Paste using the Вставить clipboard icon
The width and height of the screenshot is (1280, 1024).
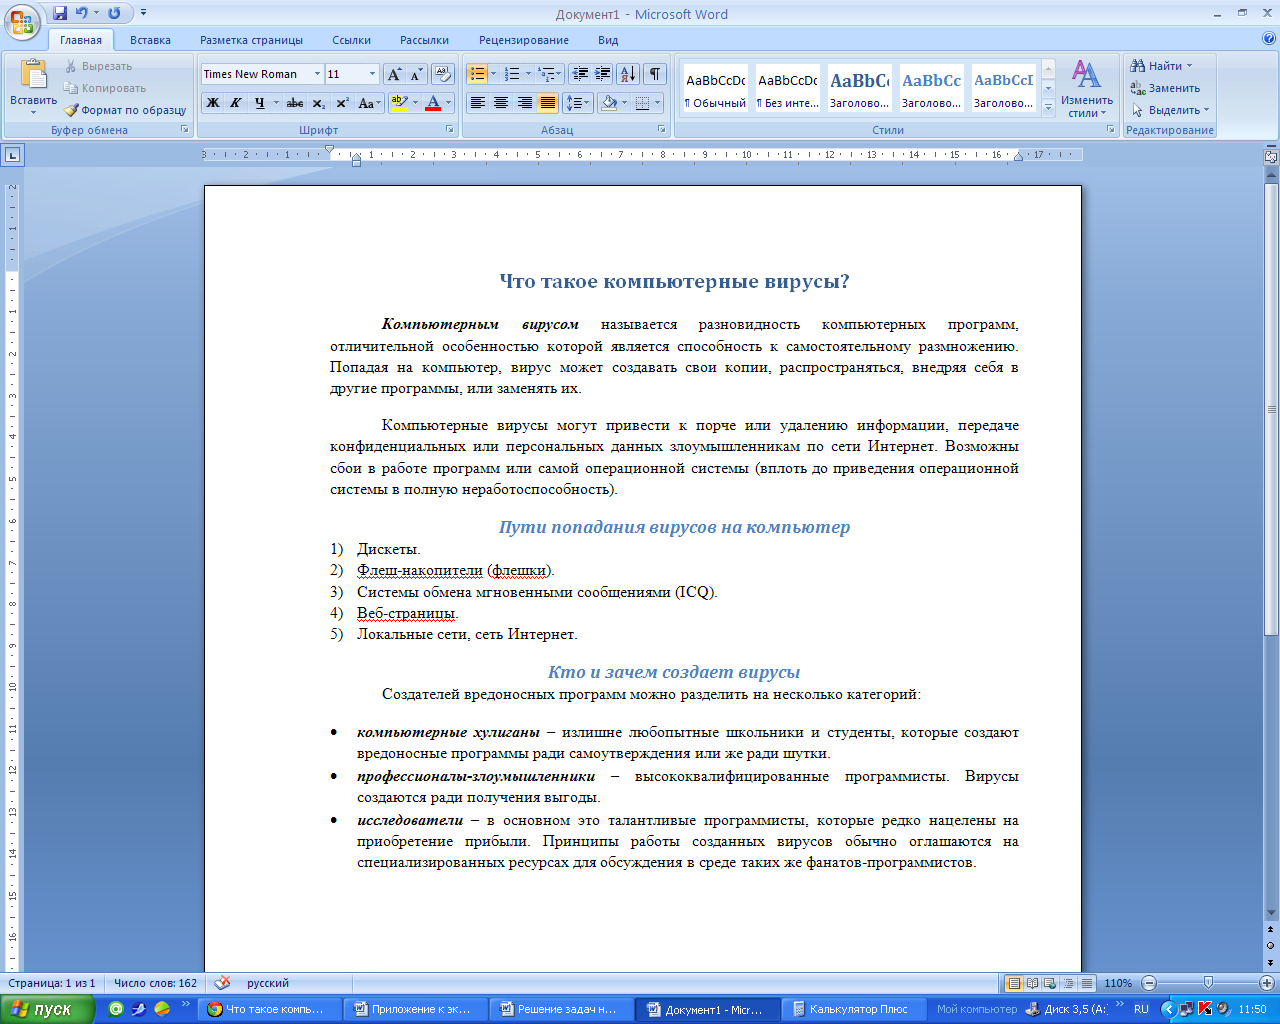coord(33,75)
